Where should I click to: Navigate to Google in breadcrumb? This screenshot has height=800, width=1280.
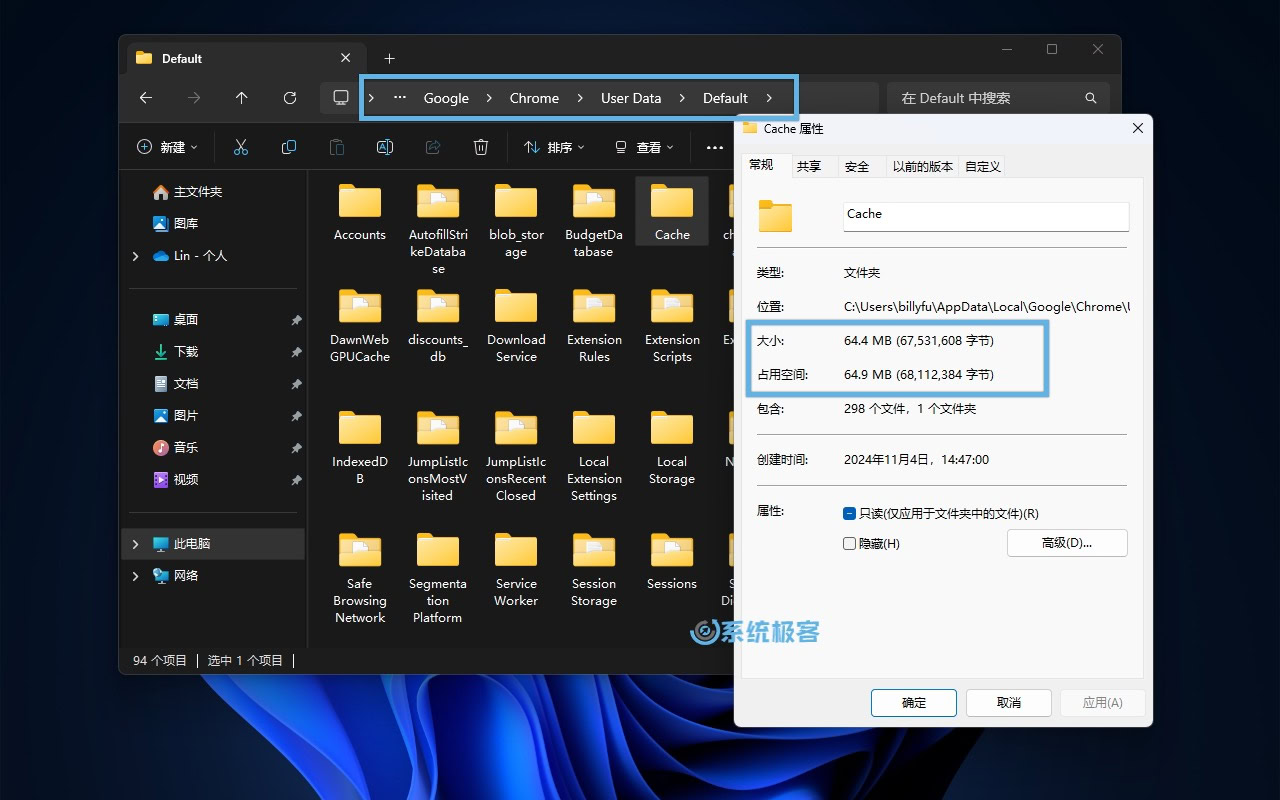pyautogui.click(x=446, y=98)
